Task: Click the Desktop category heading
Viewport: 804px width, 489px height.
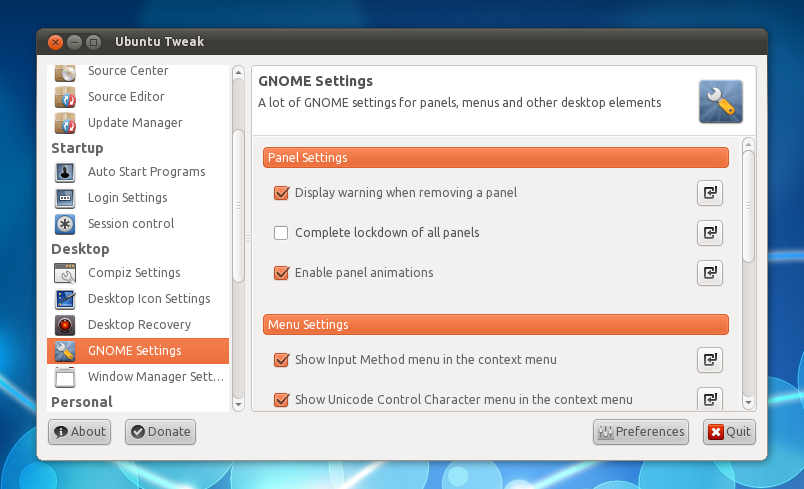Action: [x=81, y=249]
